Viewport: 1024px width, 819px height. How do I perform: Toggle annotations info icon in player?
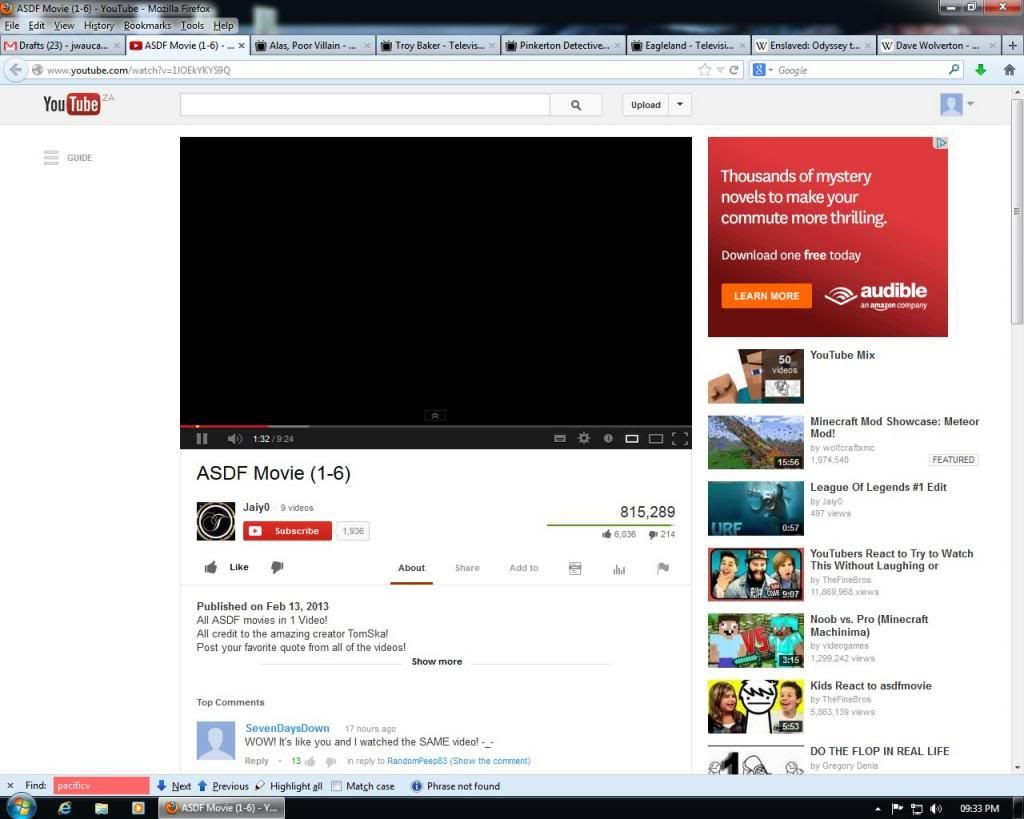(608, 438)
